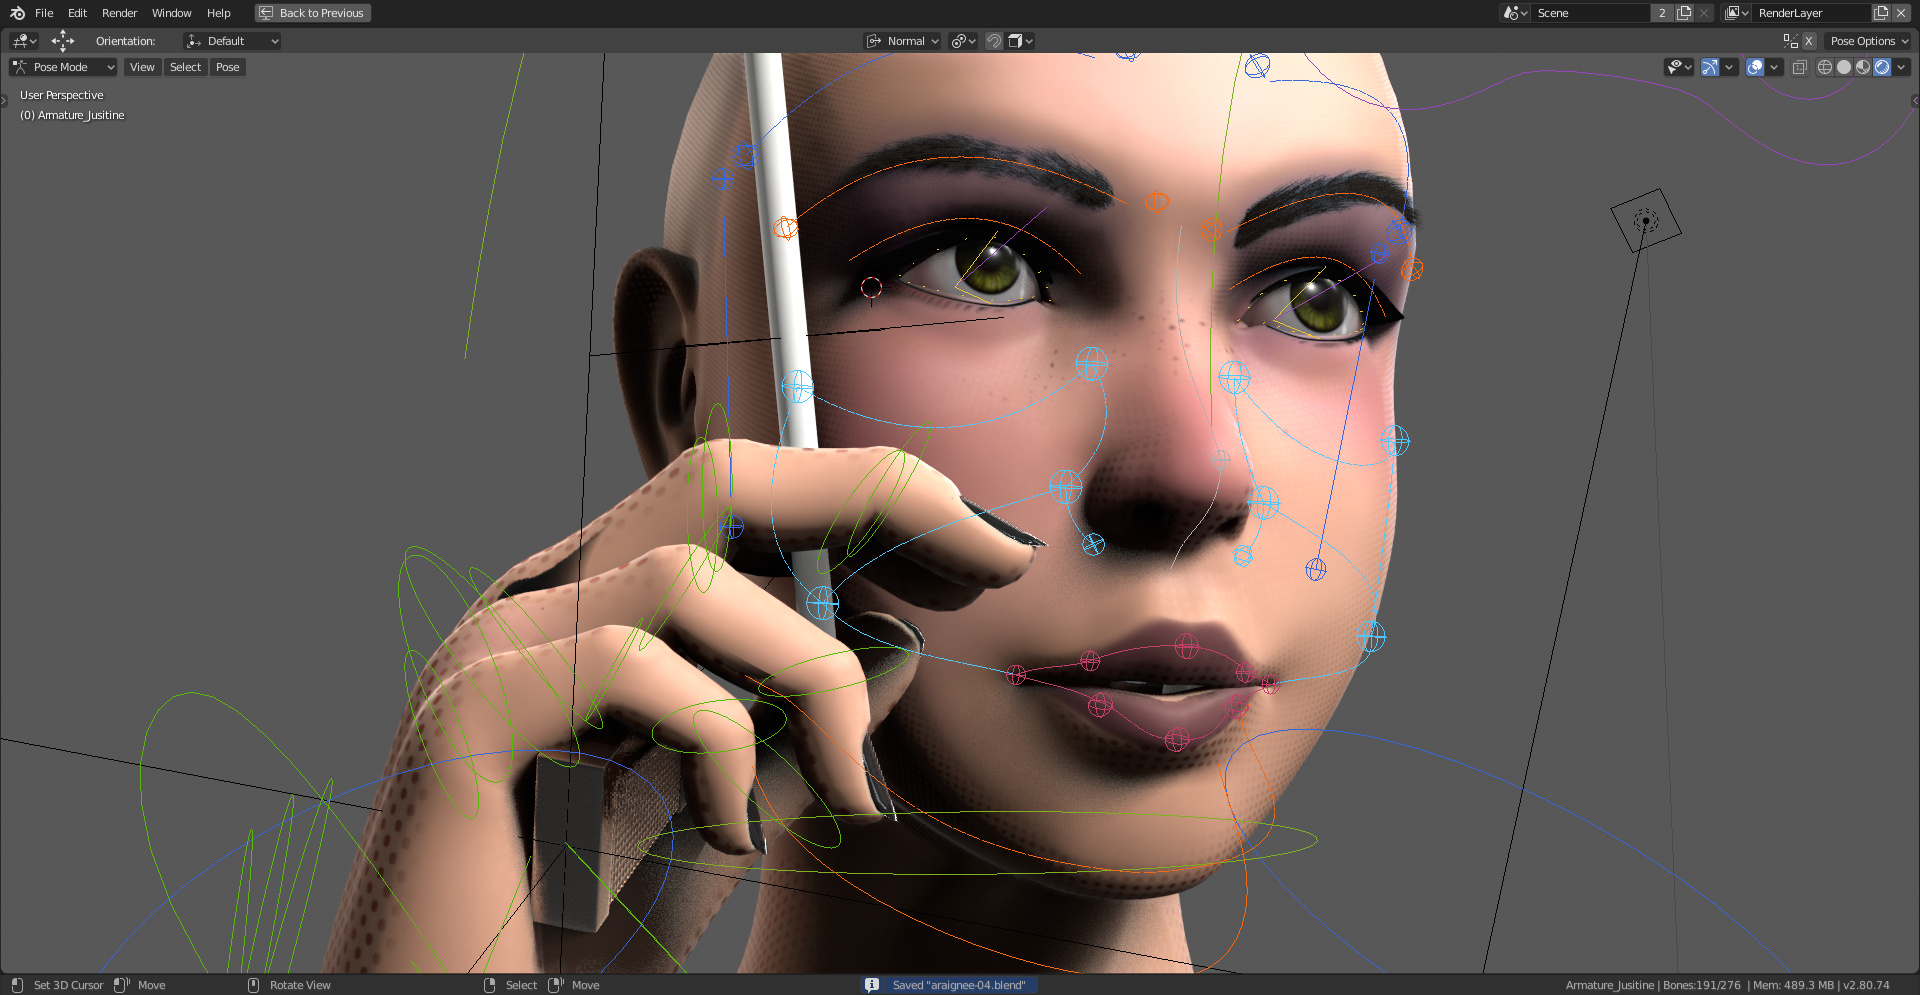Switch to wireframe shading
Screen dimensions: 1920x995
tap(1825, 67)
